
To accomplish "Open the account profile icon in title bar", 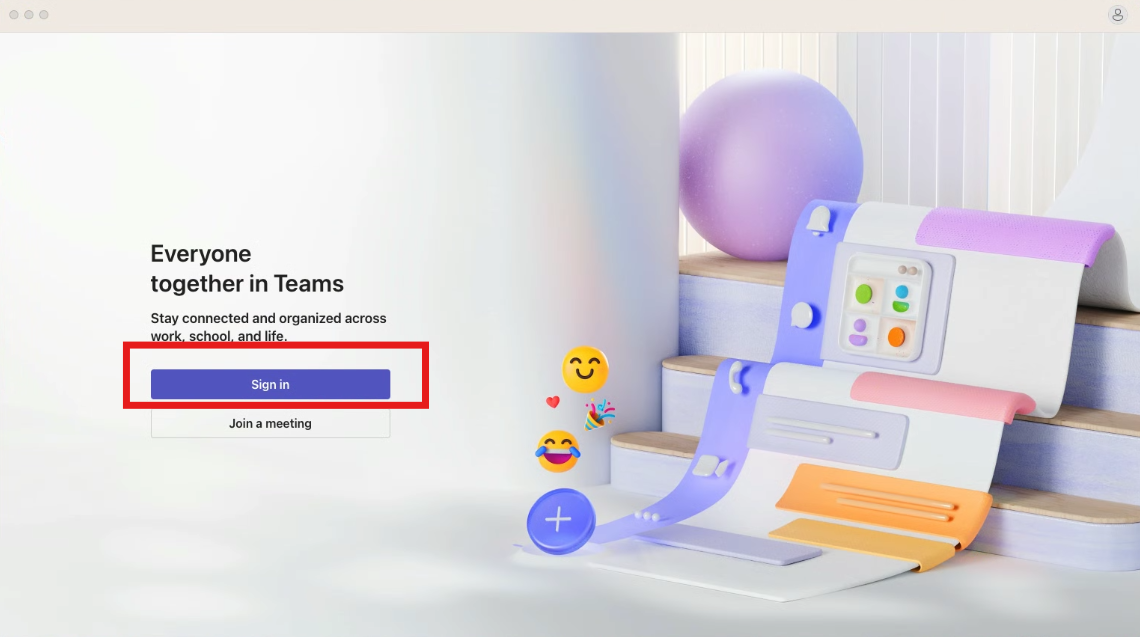I will click(x=1117, y=15).
